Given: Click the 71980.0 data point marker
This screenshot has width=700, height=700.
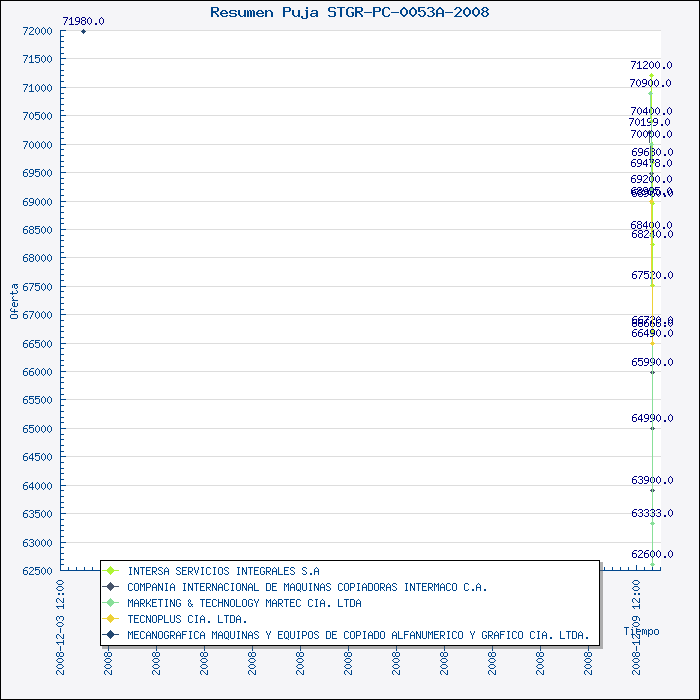Looking at the screenshot, I should point(83,31).
